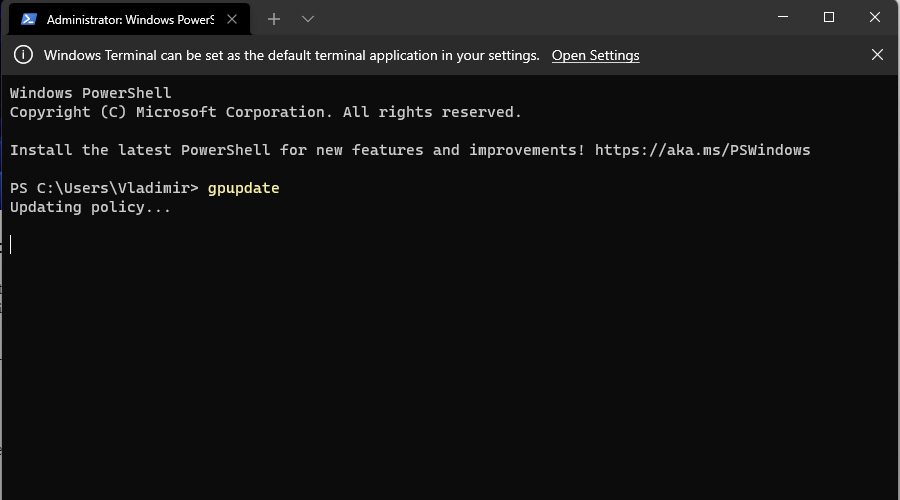
Task: Click the Install the latest PowerShell message
Action: click(297, 150)
